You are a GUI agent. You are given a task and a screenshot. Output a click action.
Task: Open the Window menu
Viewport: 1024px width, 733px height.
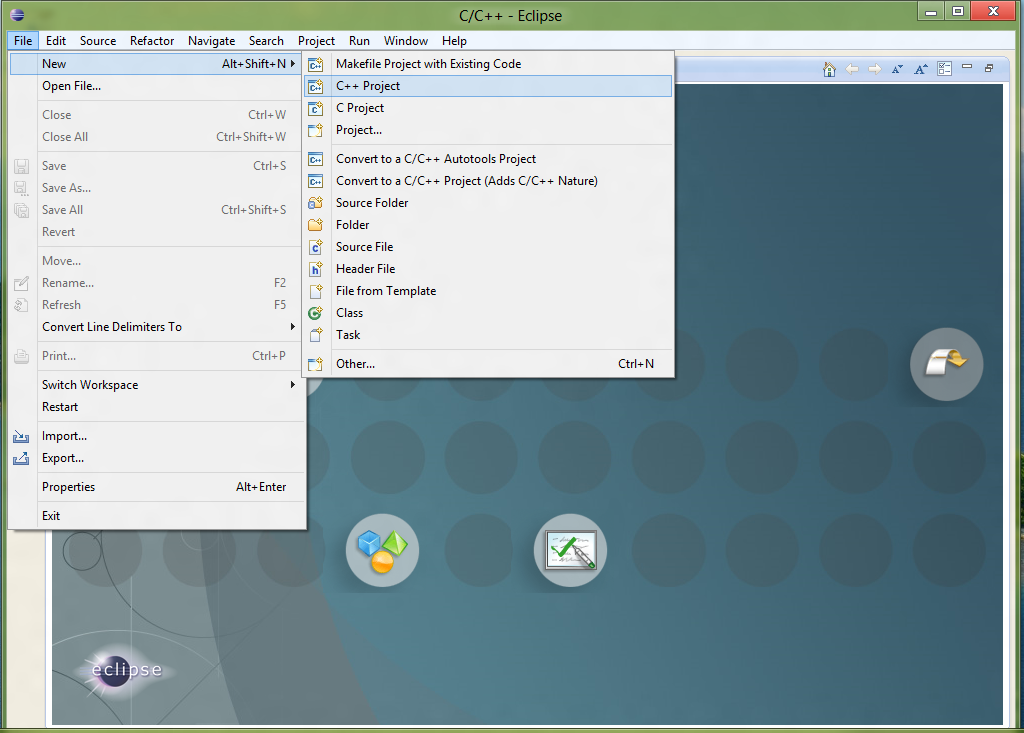406,41
